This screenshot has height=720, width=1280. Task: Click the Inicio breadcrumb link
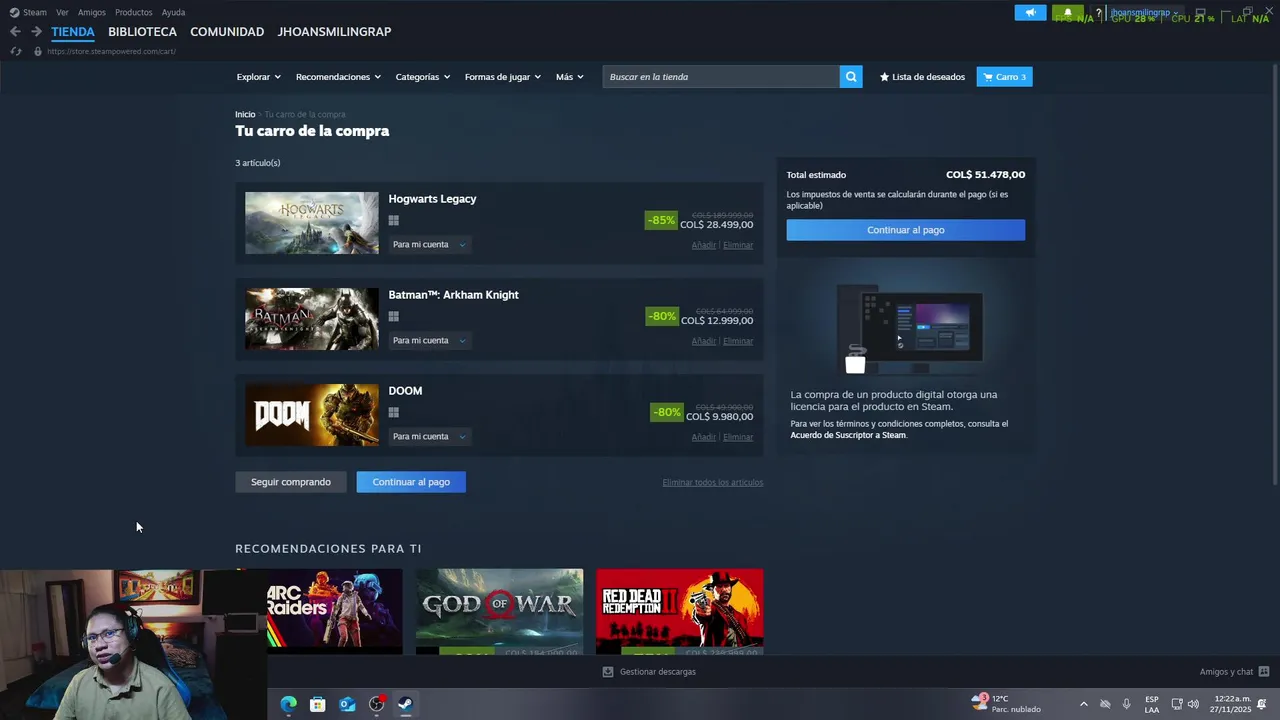click(245, 114)
